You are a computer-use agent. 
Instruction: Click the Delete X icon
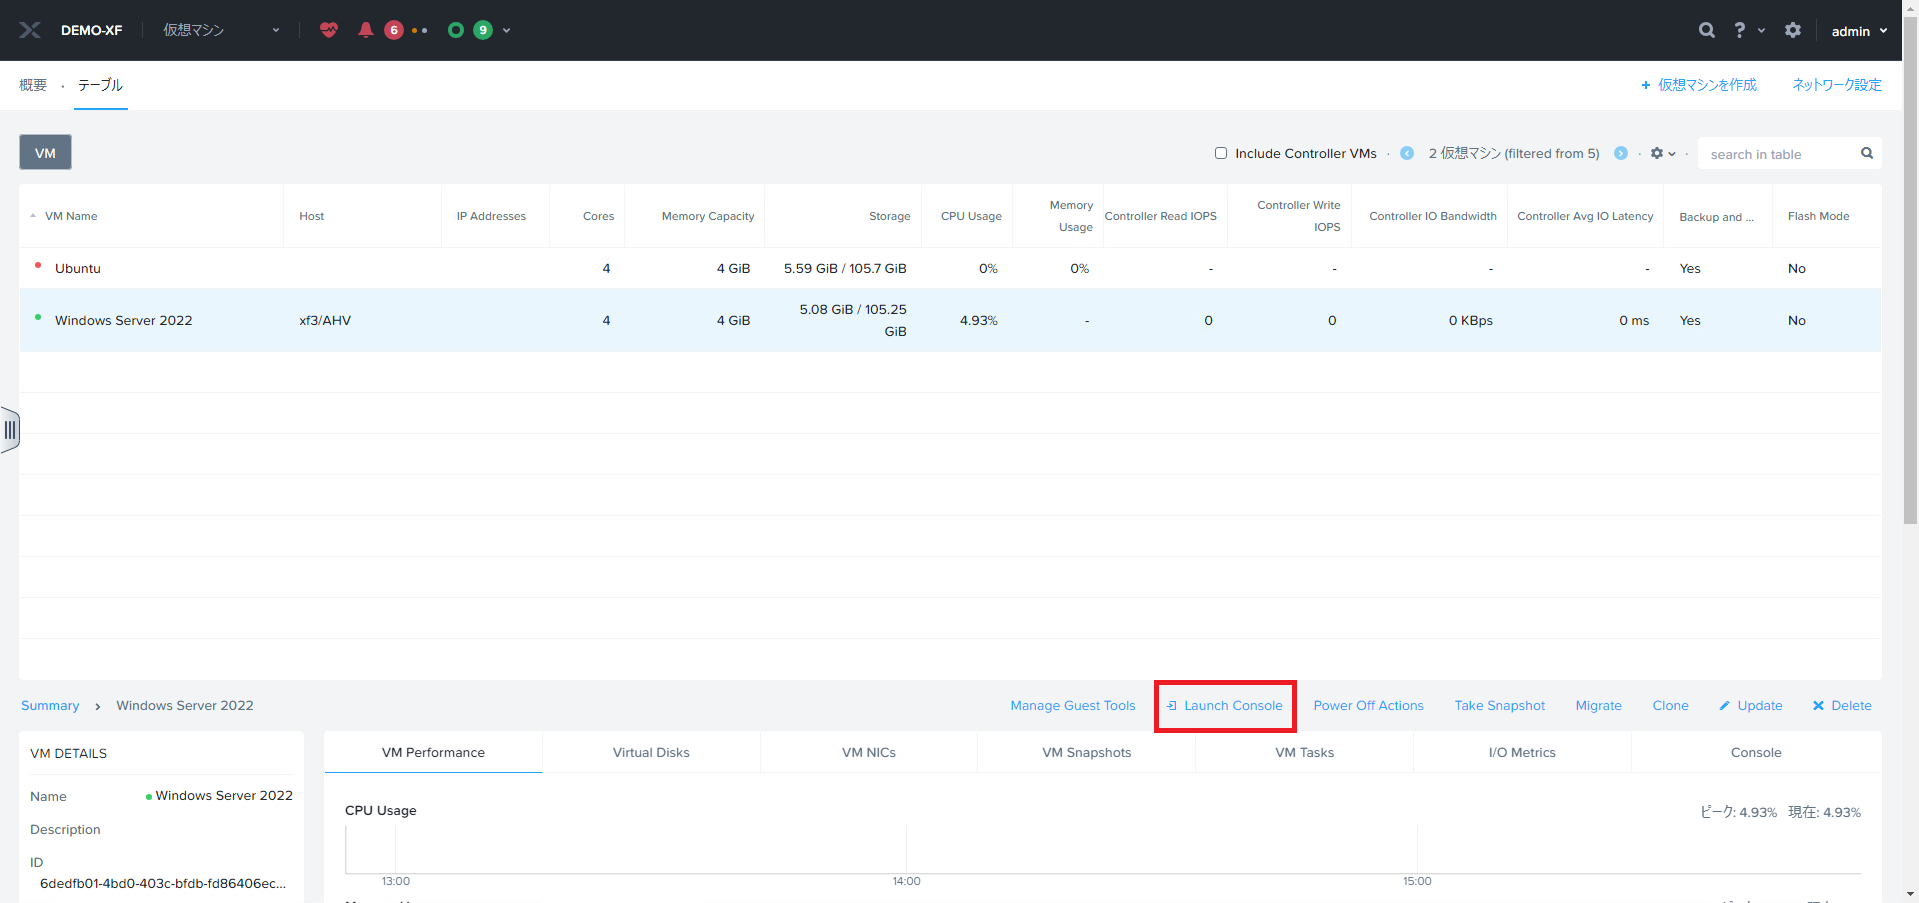(x=1818, y=706)
